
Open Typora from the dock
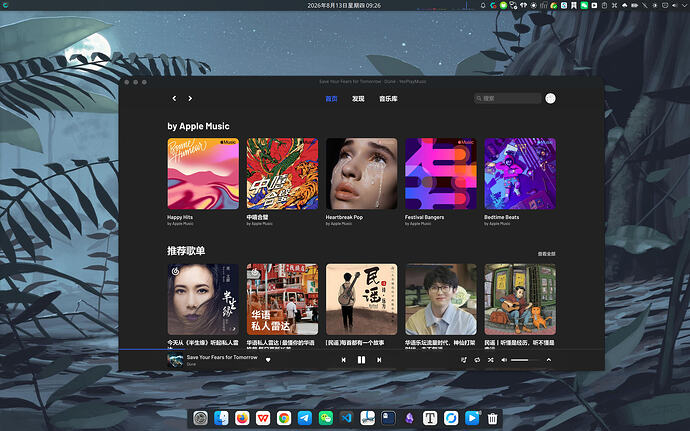pos(430,418)
